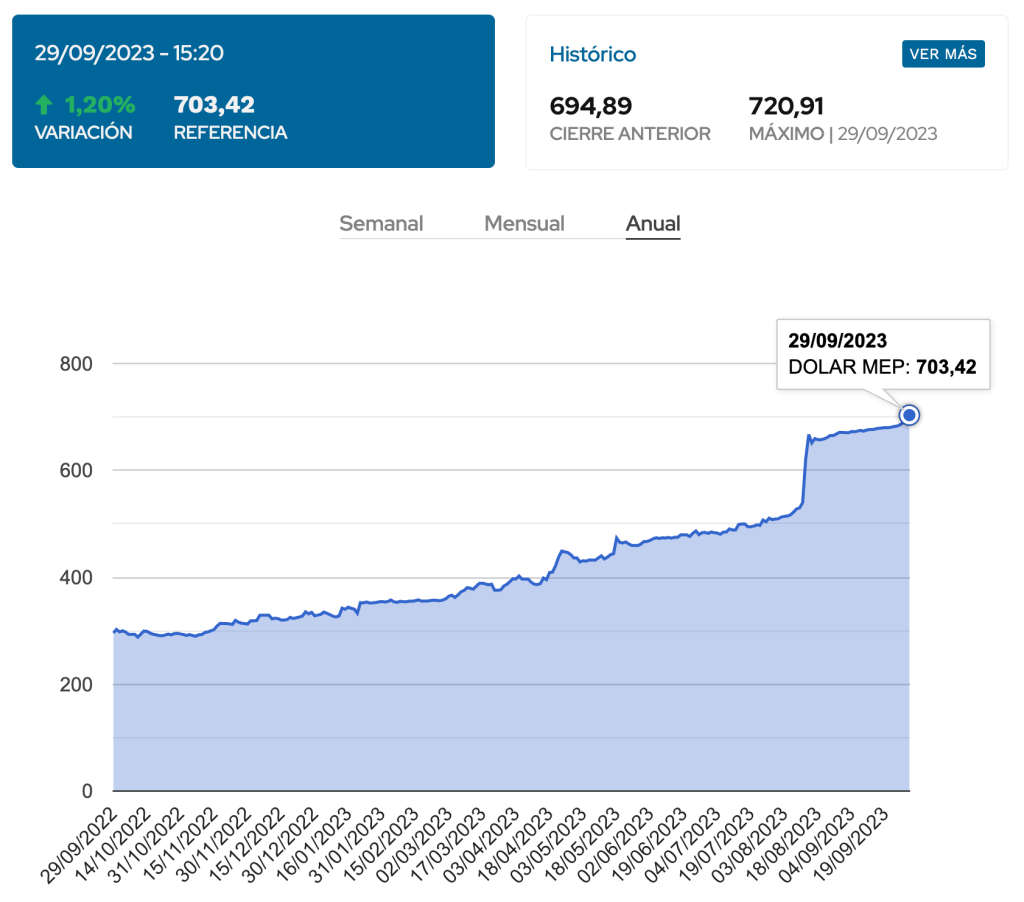Click the DOLAR MEP tooltip box
Image resolution: width=1024 pixels, height=902 pixels.
pyautogui.click(x=883, y=355)
